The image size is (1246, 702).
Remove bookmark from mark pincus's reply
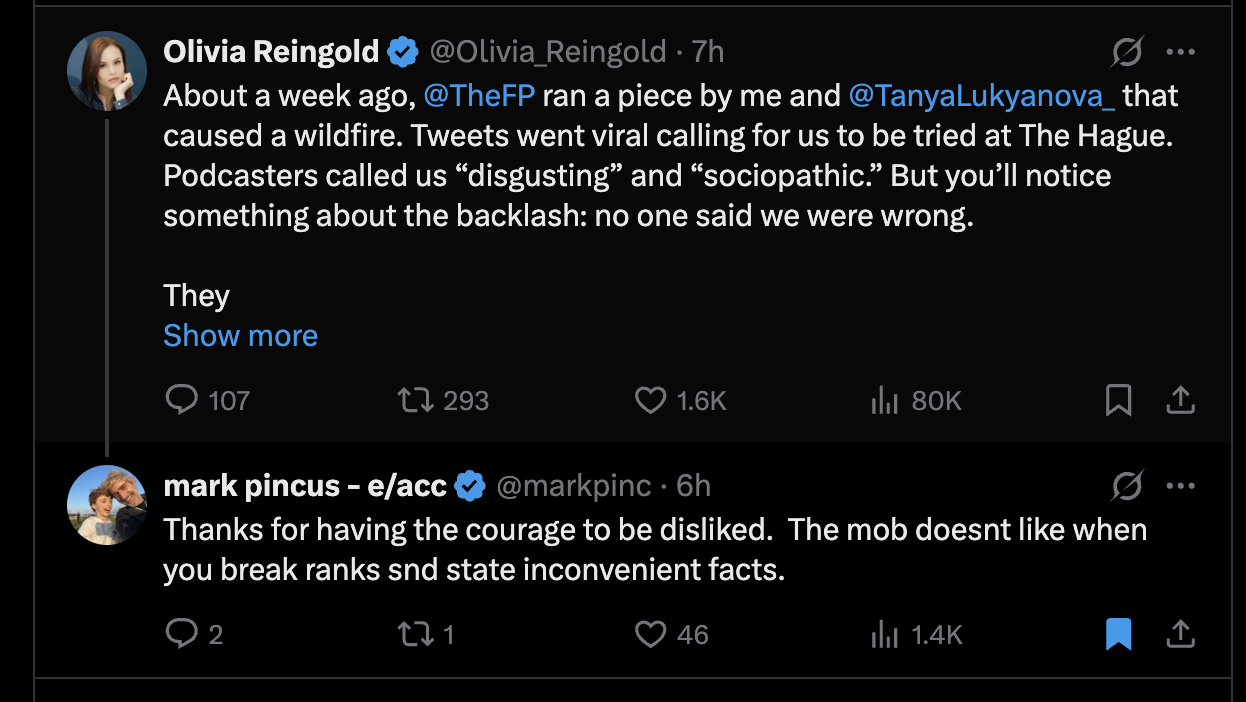click(x=1118, y=634)
